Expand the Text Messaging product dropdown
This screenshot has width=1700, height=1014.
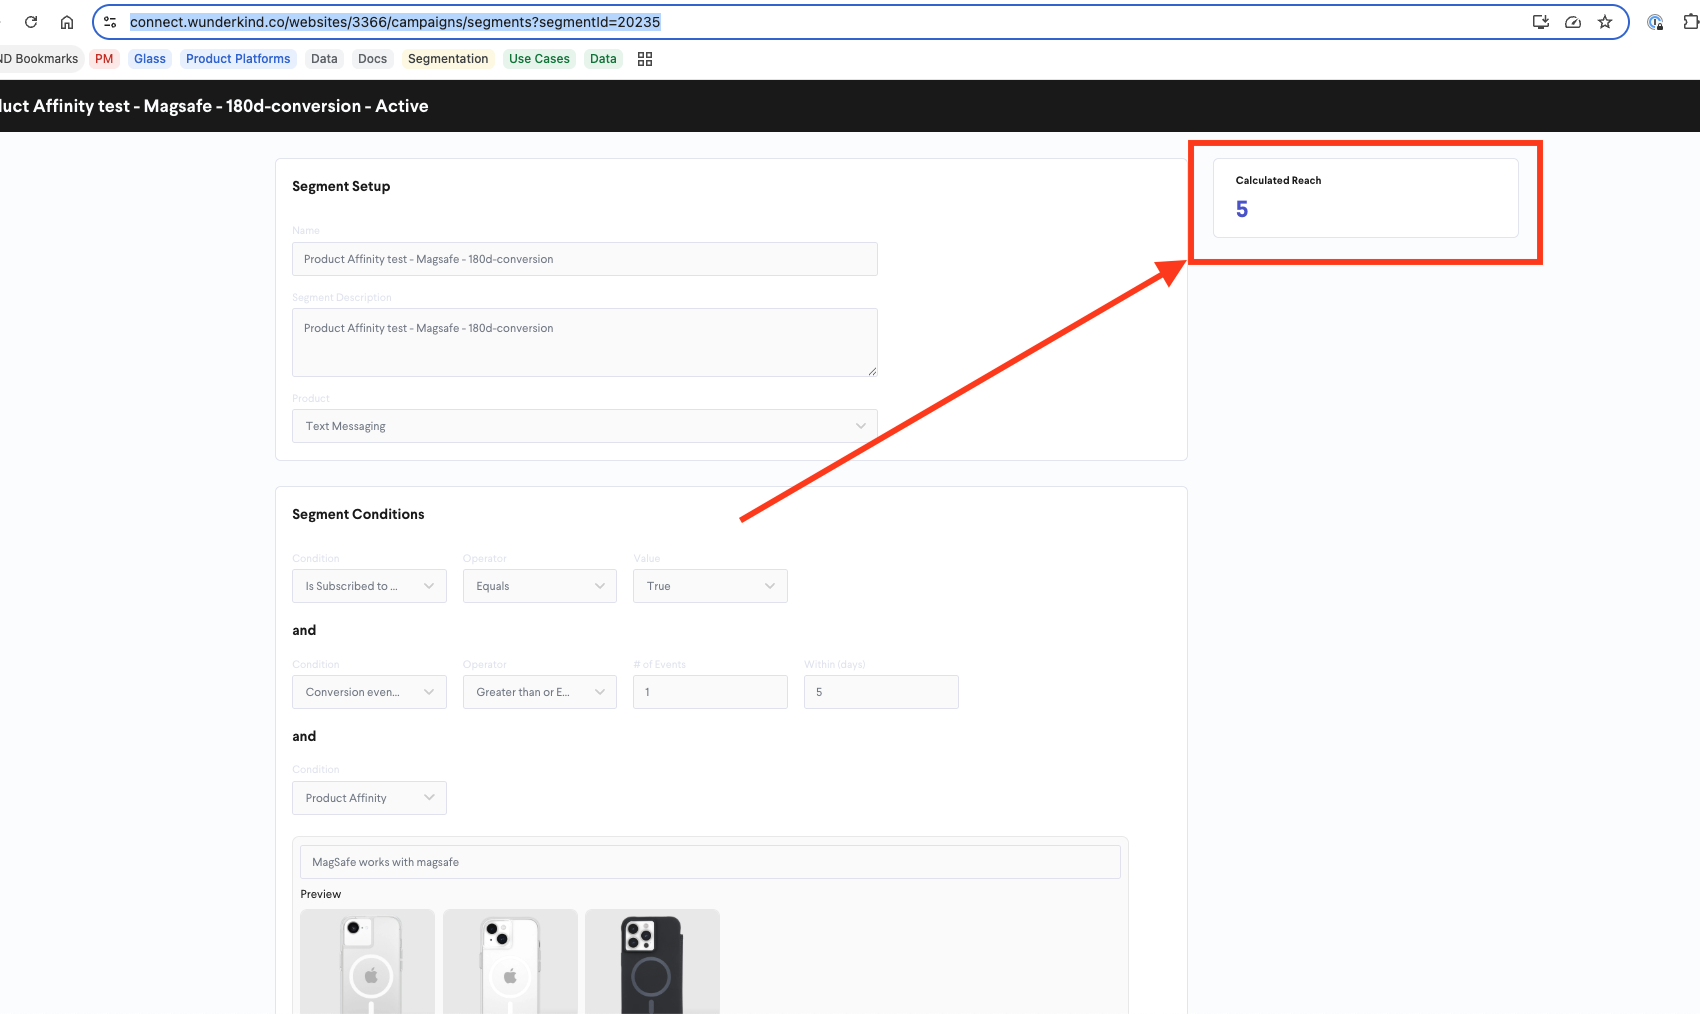(585, 426)
